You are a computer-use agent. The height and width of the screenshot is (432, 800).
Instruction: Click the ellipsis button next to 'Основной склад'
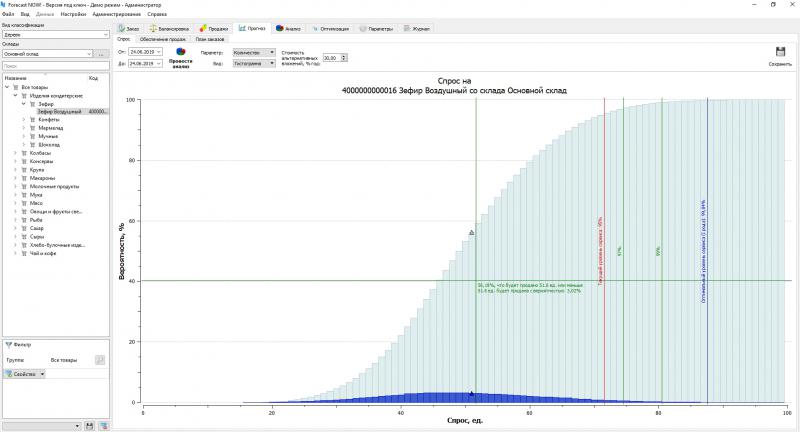(x=101, y=53)
